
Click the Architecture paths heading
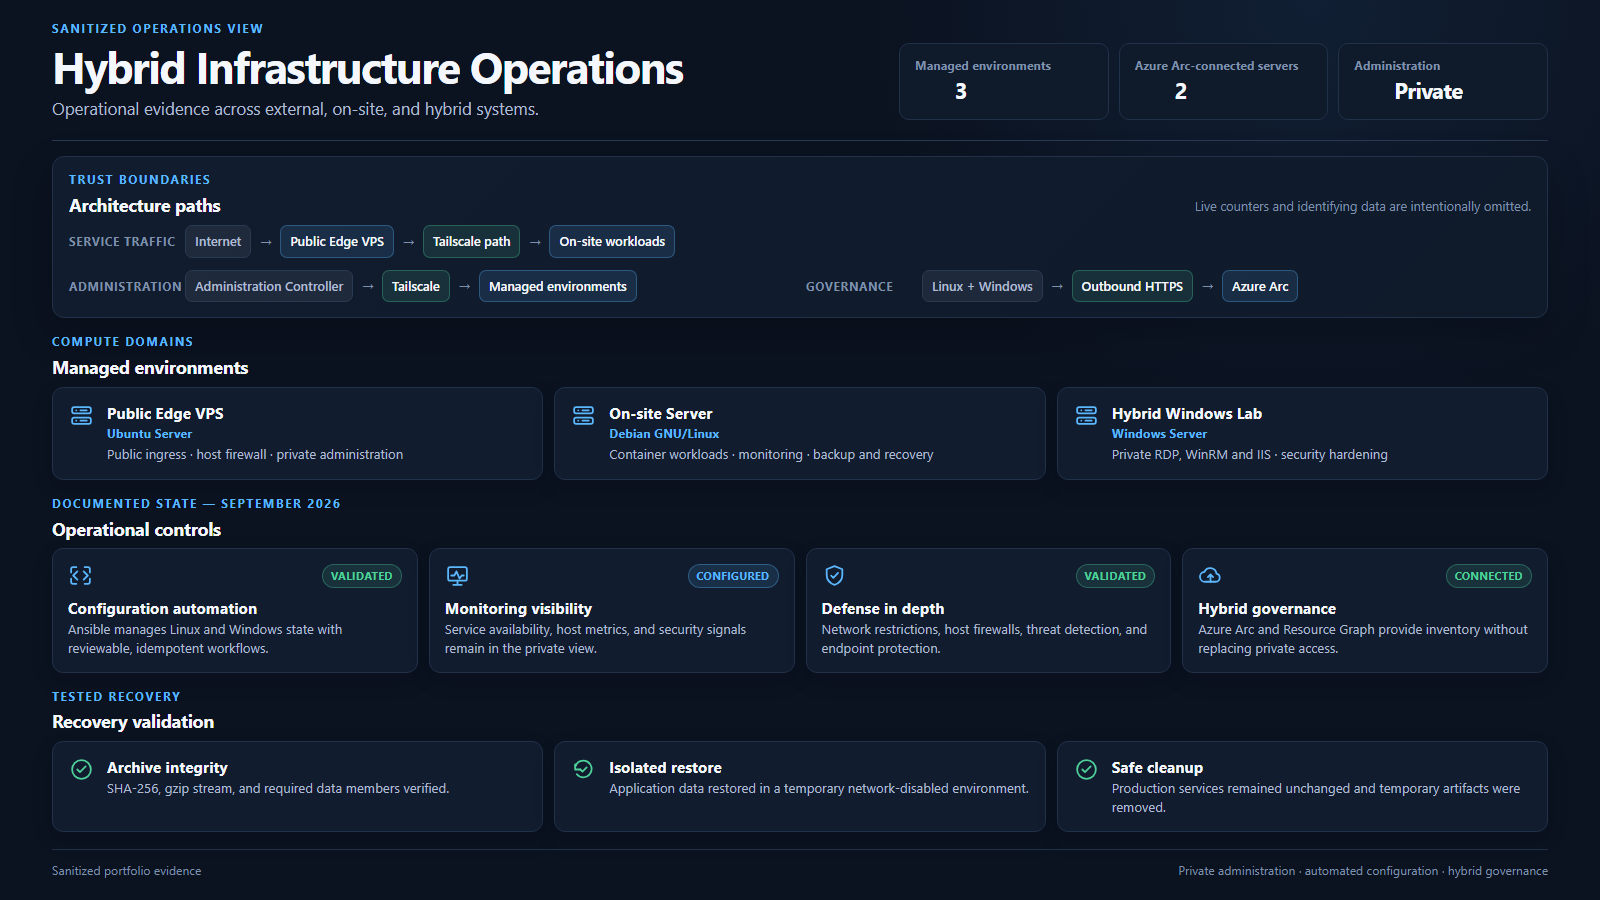(145, 206)
